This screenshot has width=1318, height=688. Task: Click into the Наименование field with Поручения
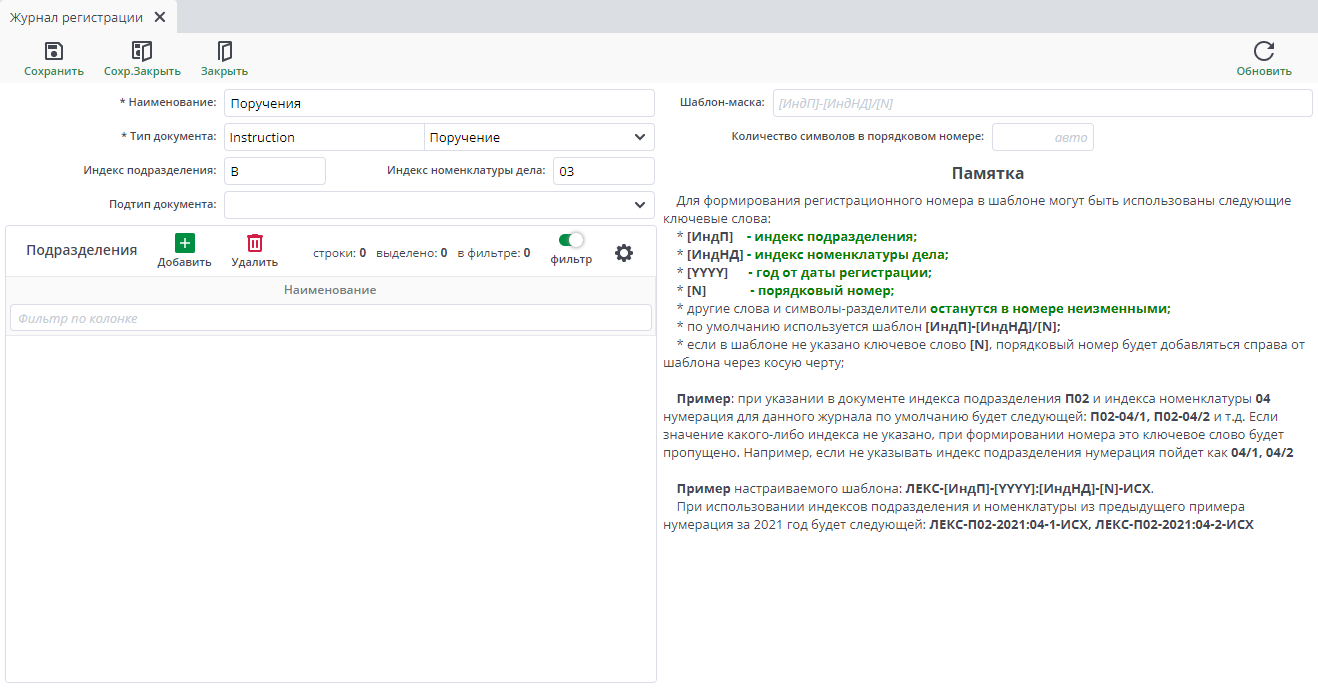pyautogui.click(x=439, y=103)
